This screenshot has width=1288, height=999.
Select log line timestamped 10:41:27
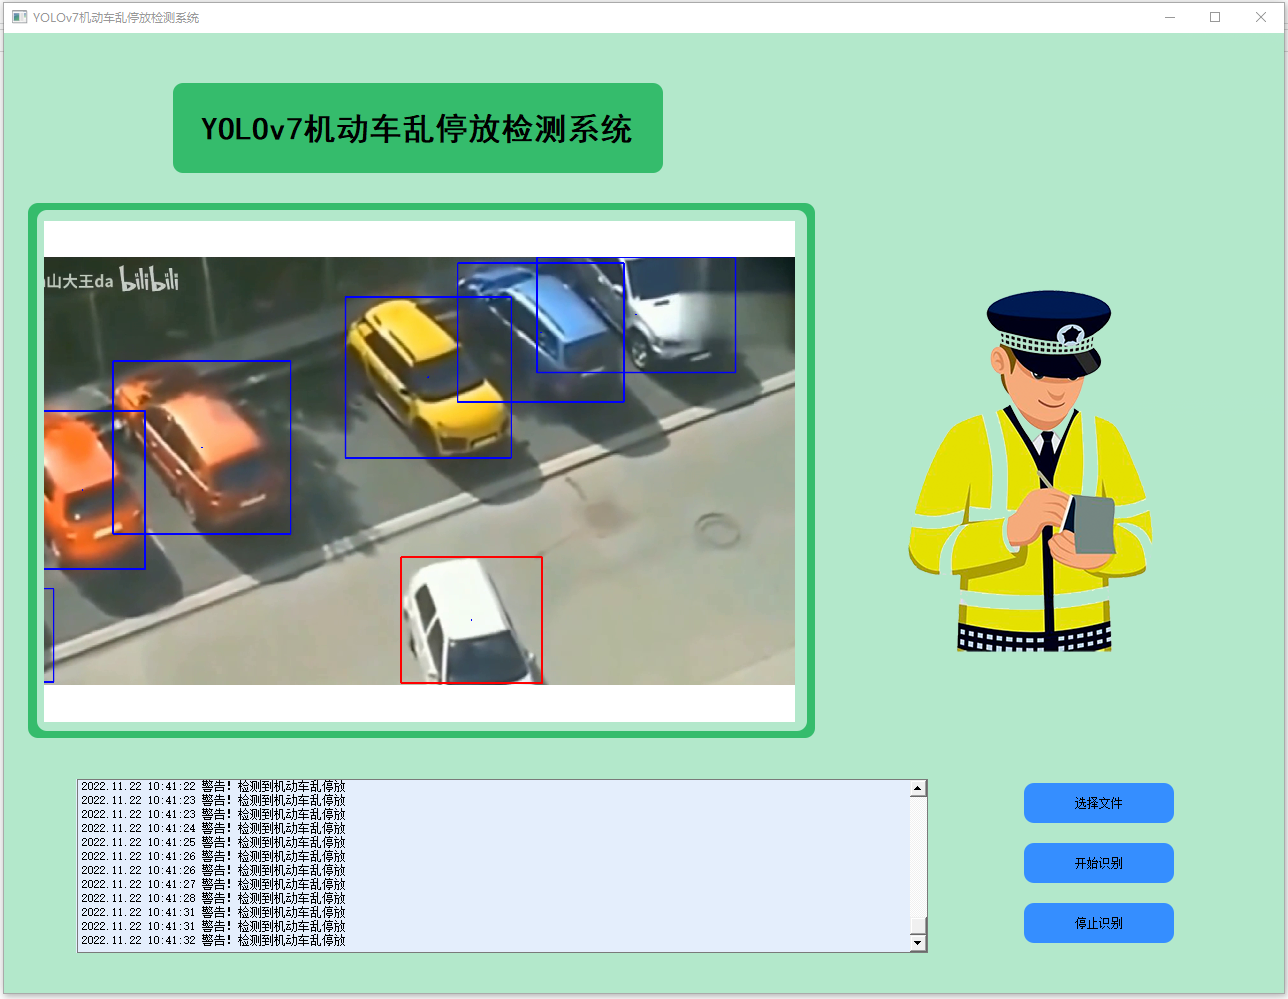click(213, 884)
